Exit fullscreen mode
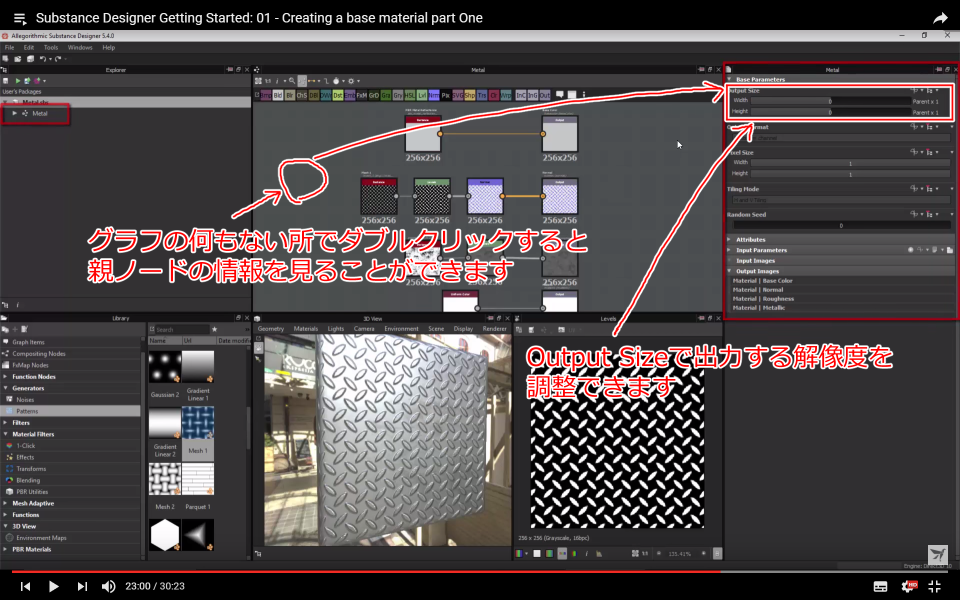The width and height of the screenshot is (960, 600). [x=934, y=587]
